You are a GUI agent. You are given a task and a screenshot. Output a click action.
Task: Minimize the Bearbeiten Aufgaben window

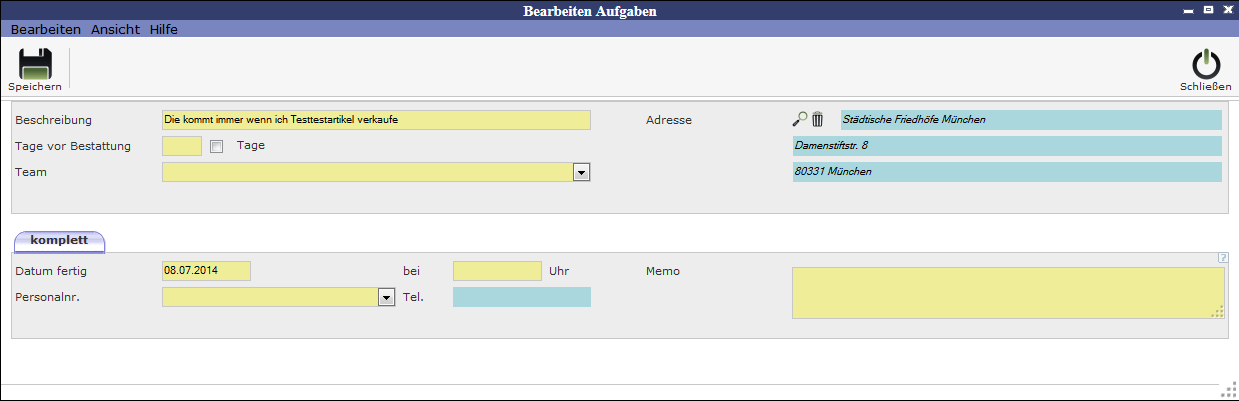(x=1189, y=9)
